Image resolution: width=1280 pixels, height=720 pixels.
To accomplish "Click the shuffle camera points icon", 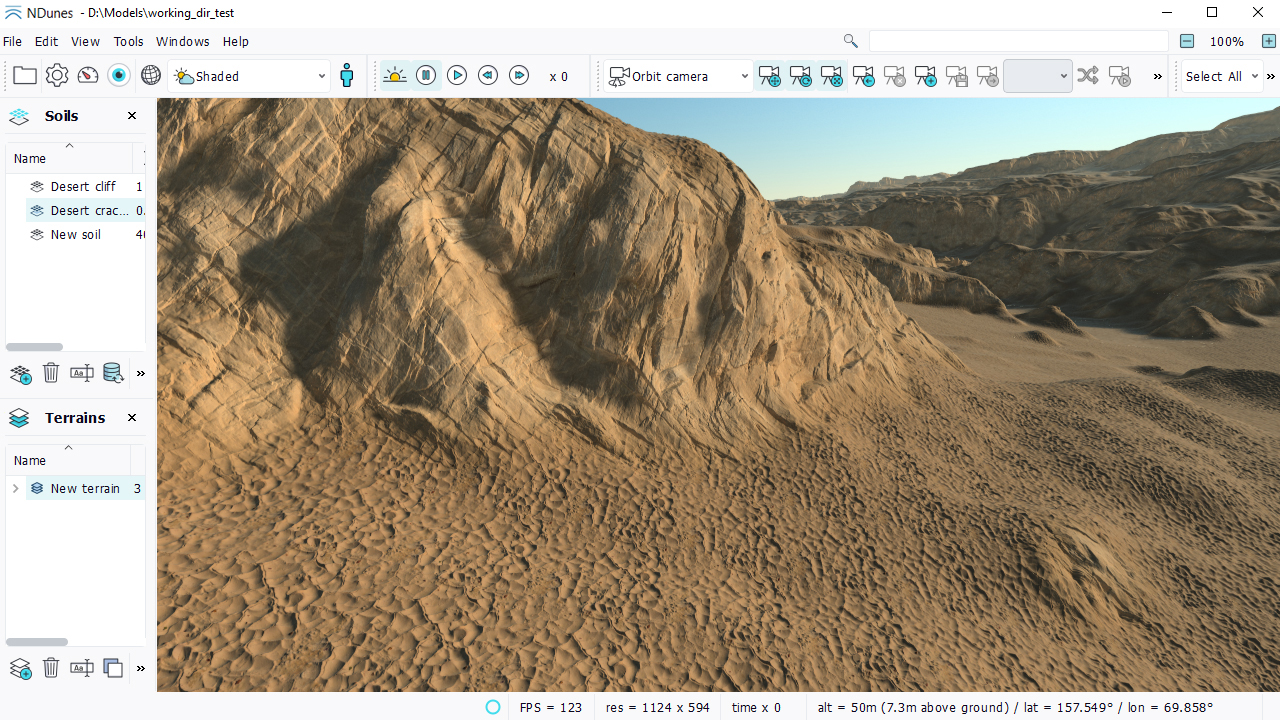I will point(1088,76).
